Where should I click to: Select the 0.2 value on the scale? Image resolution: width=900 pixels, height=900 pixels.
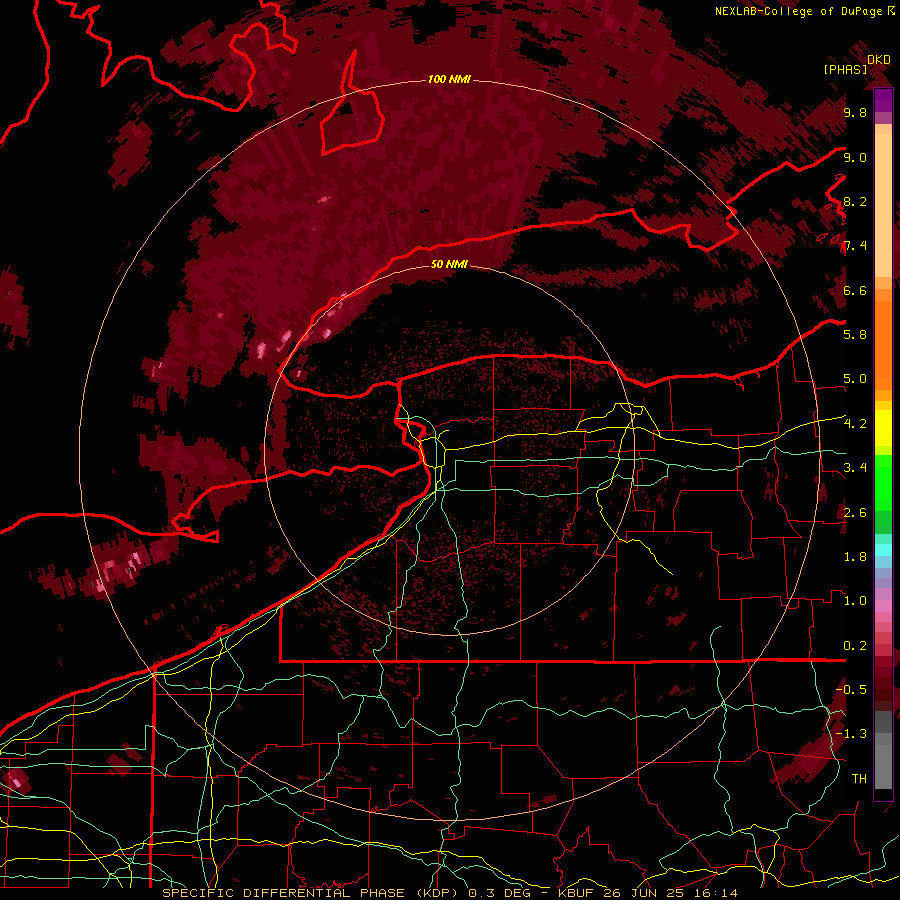(x=855, y=646)
